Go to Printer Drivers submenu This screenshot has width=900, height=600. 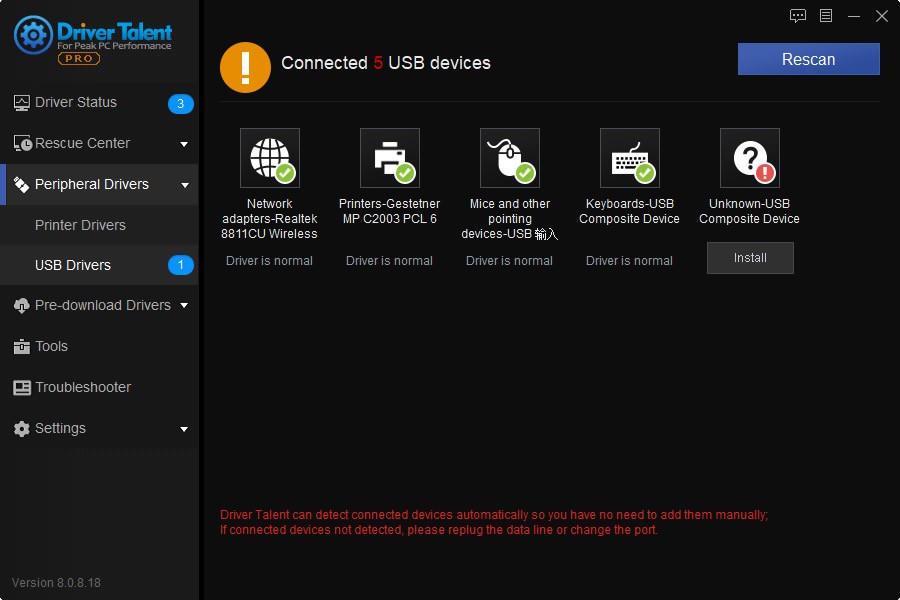pos(80,225)
